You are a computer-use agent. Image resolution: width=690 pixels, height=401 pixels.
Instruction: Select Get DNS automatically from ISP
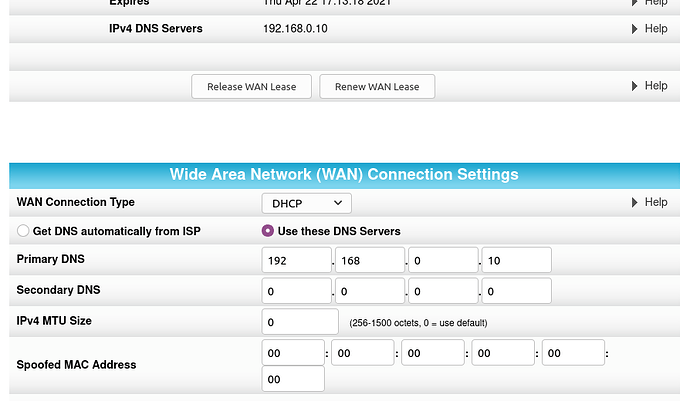(23, 231)
